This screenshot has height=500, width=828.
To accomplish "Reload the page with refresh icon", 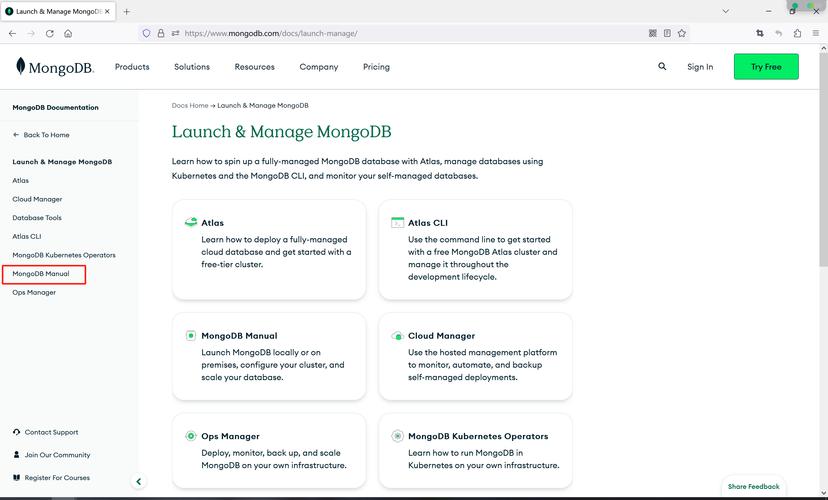I will coord(50,33).
